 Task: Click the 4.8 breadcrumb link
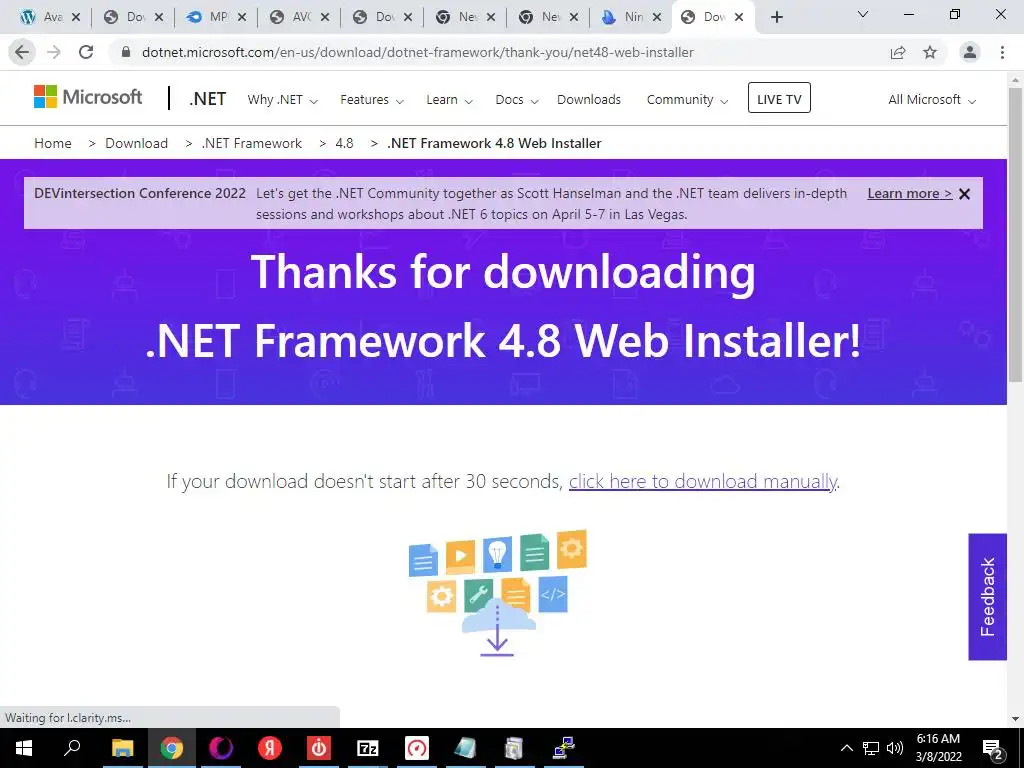click(344, 144)
